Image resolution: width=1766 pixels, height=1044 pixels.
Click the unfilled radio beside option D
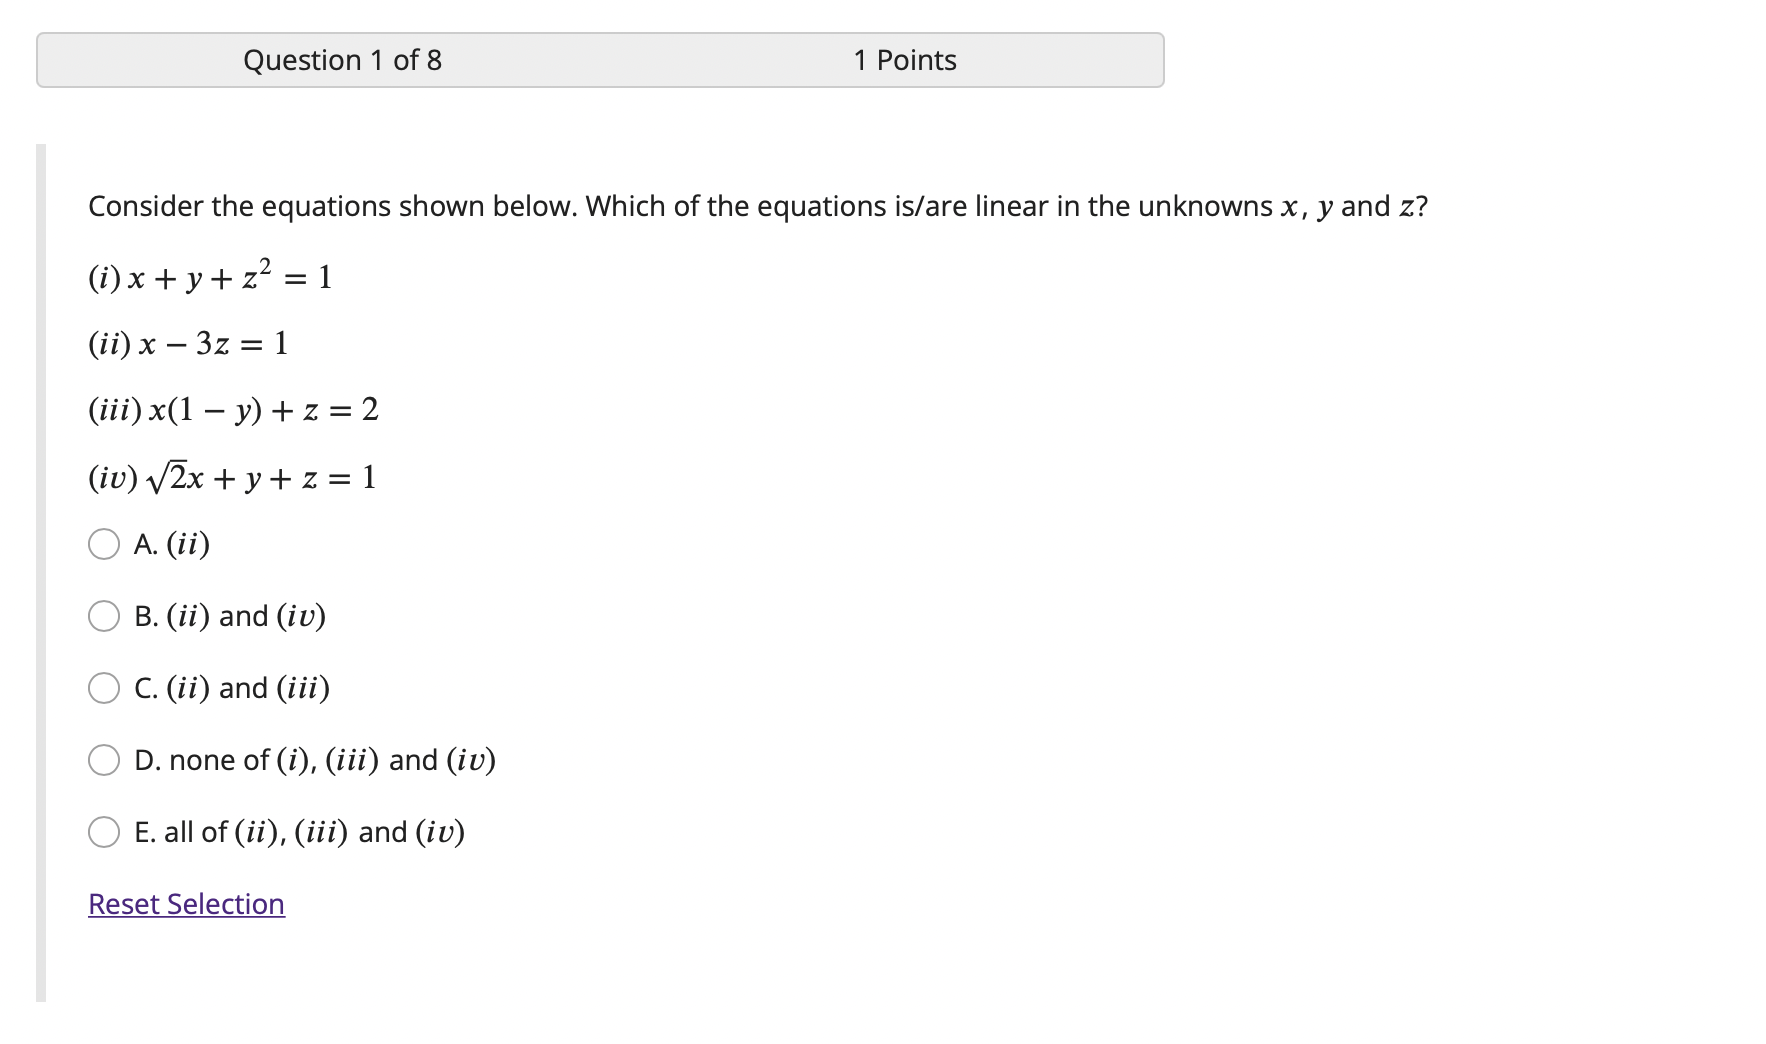pyautogui.click(x=104, y=760)
